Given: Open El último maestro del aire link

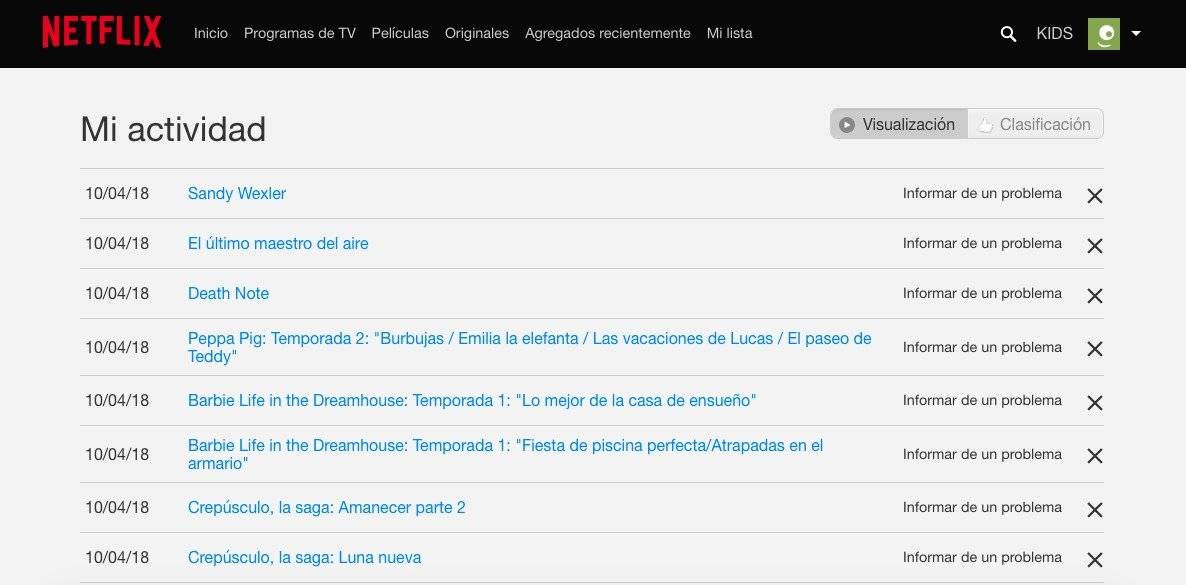Looking at the screenshot, I should 278,244.
